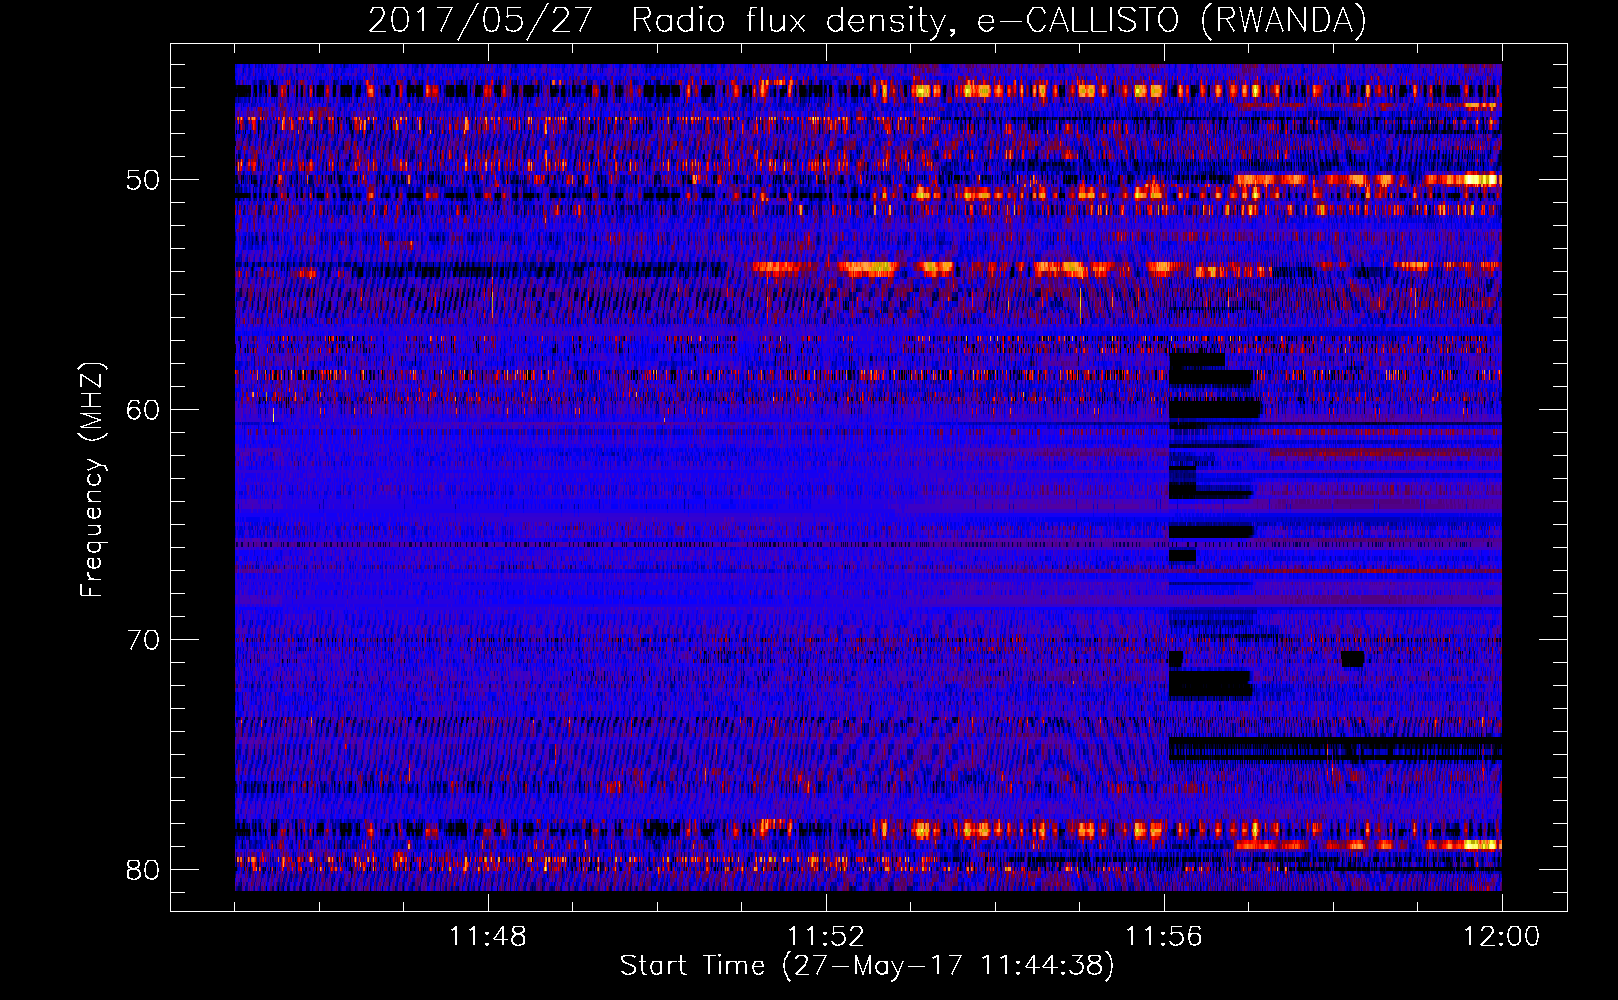
Task: Select the 11:52 time axis label
Action: (825, 937)
